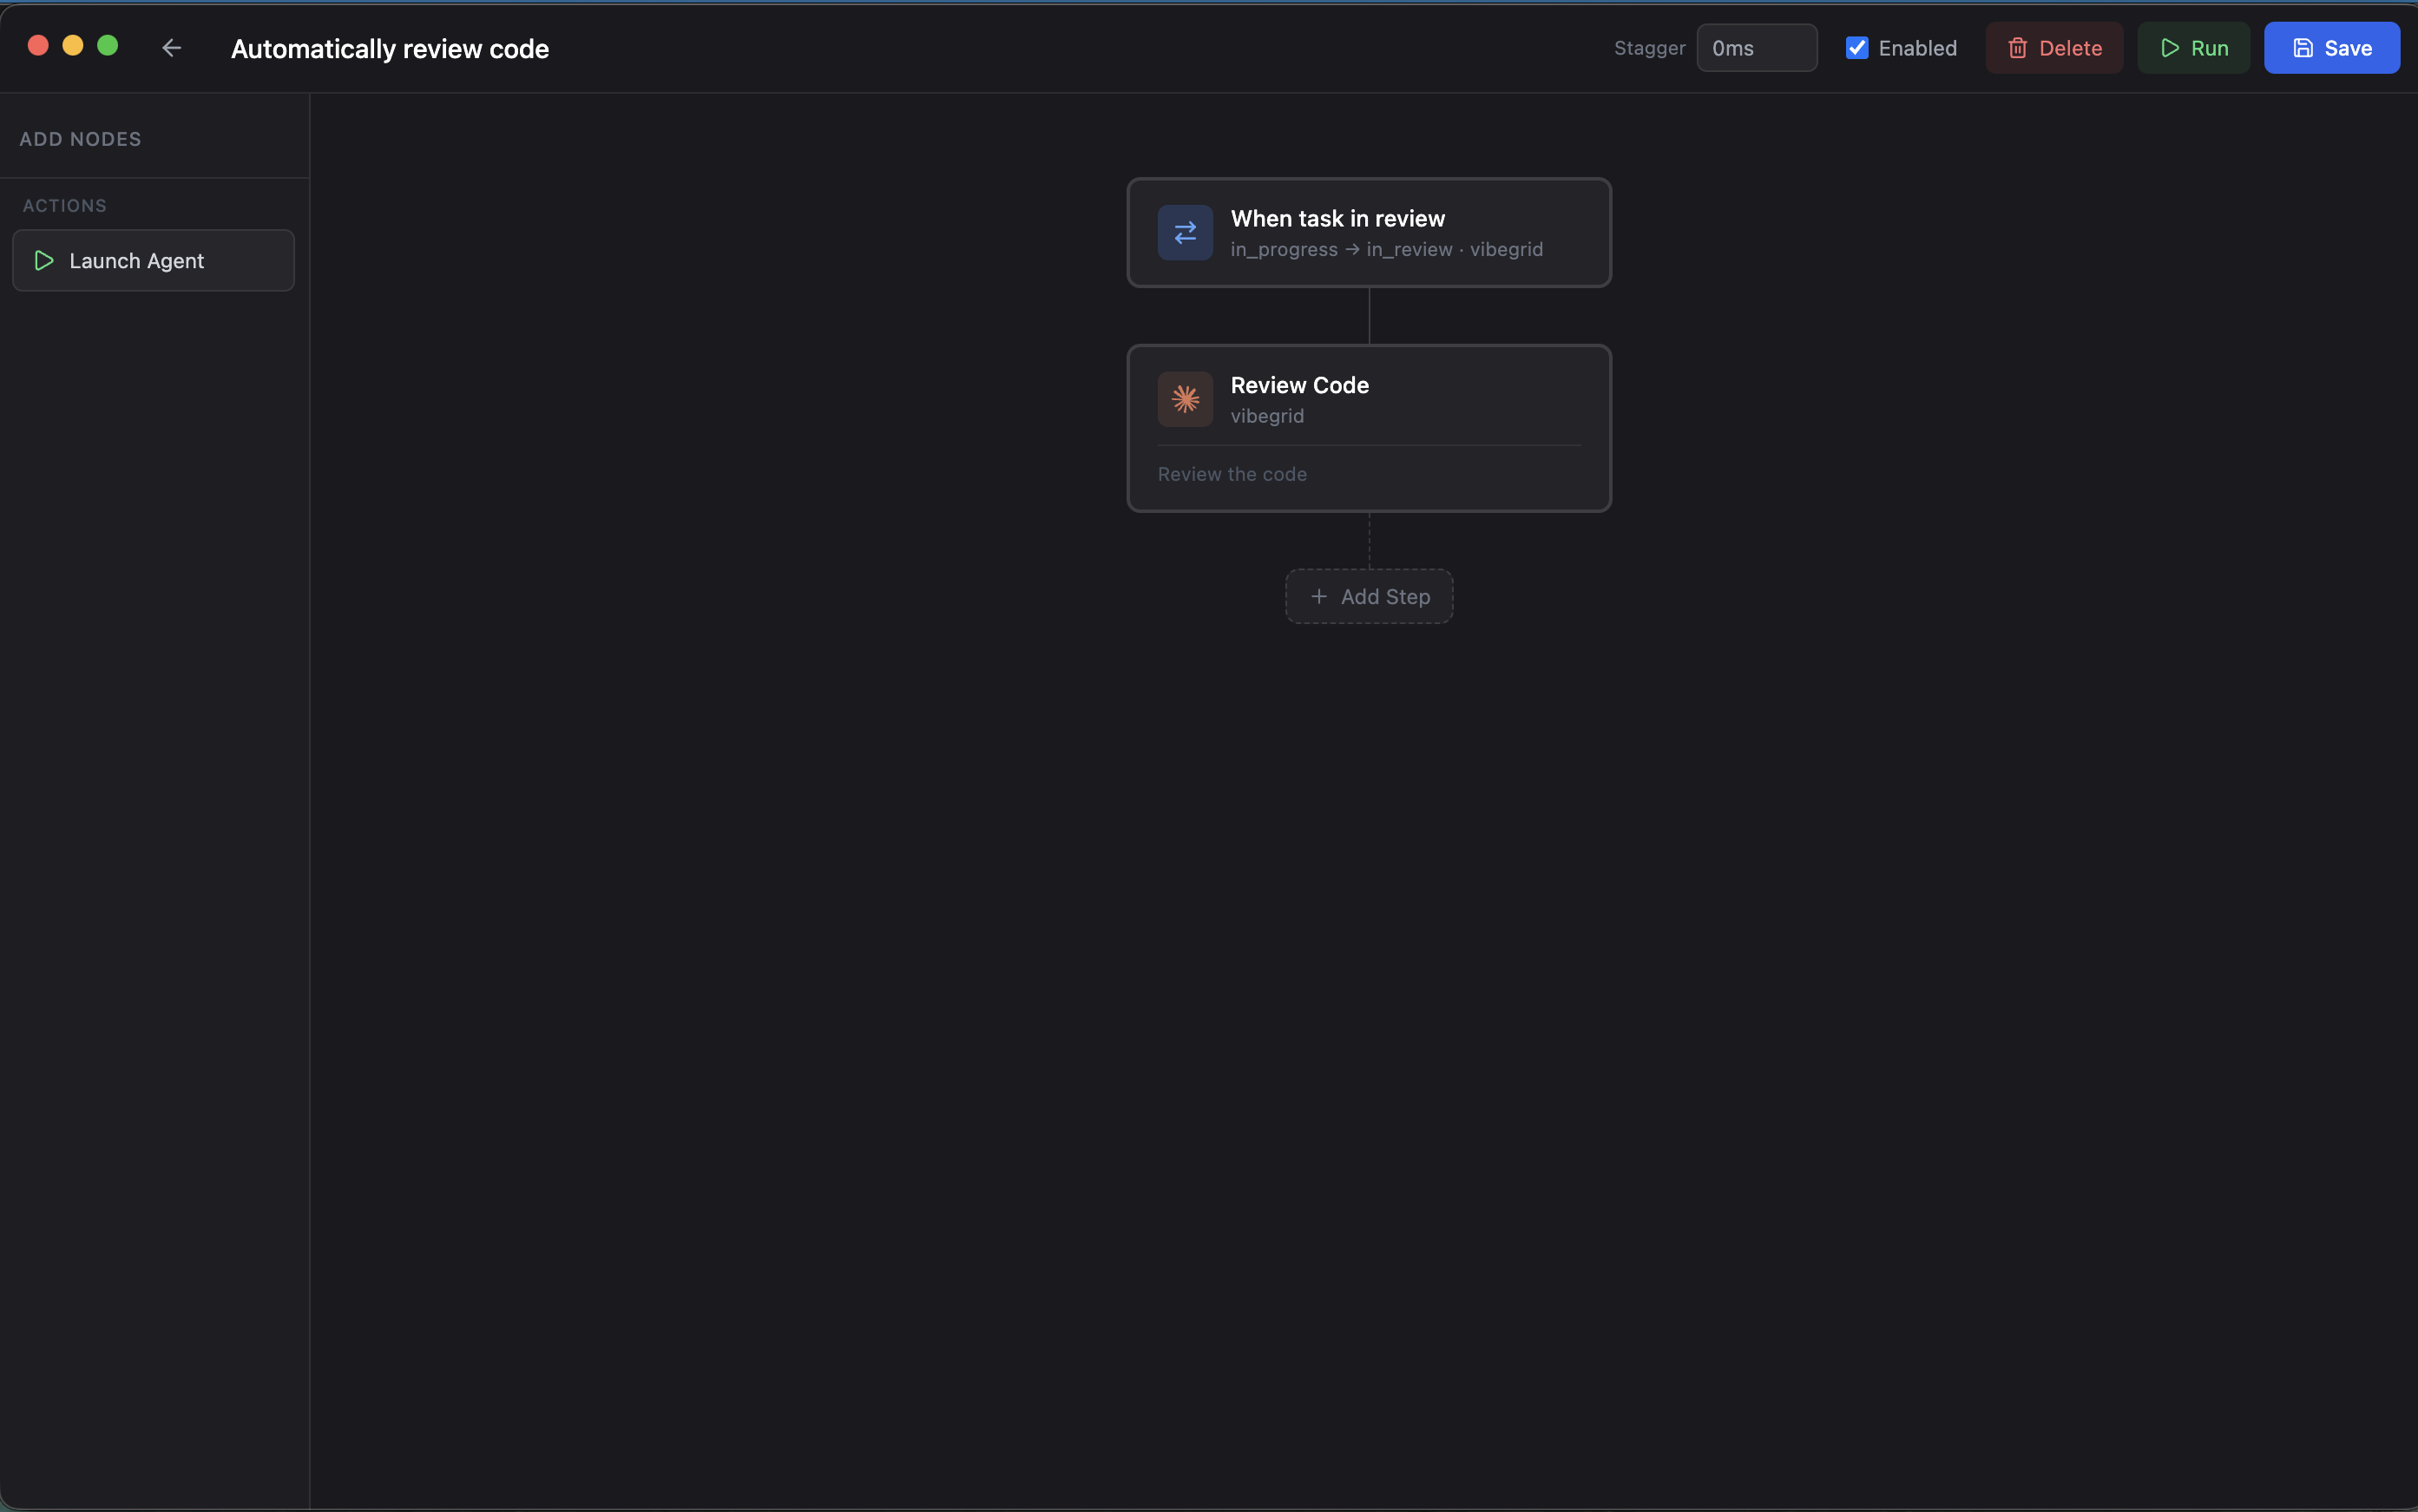Click the Review the code prompt text
The width and height of the screenshot is (2418, 1512).
(x=1232, y=474)
